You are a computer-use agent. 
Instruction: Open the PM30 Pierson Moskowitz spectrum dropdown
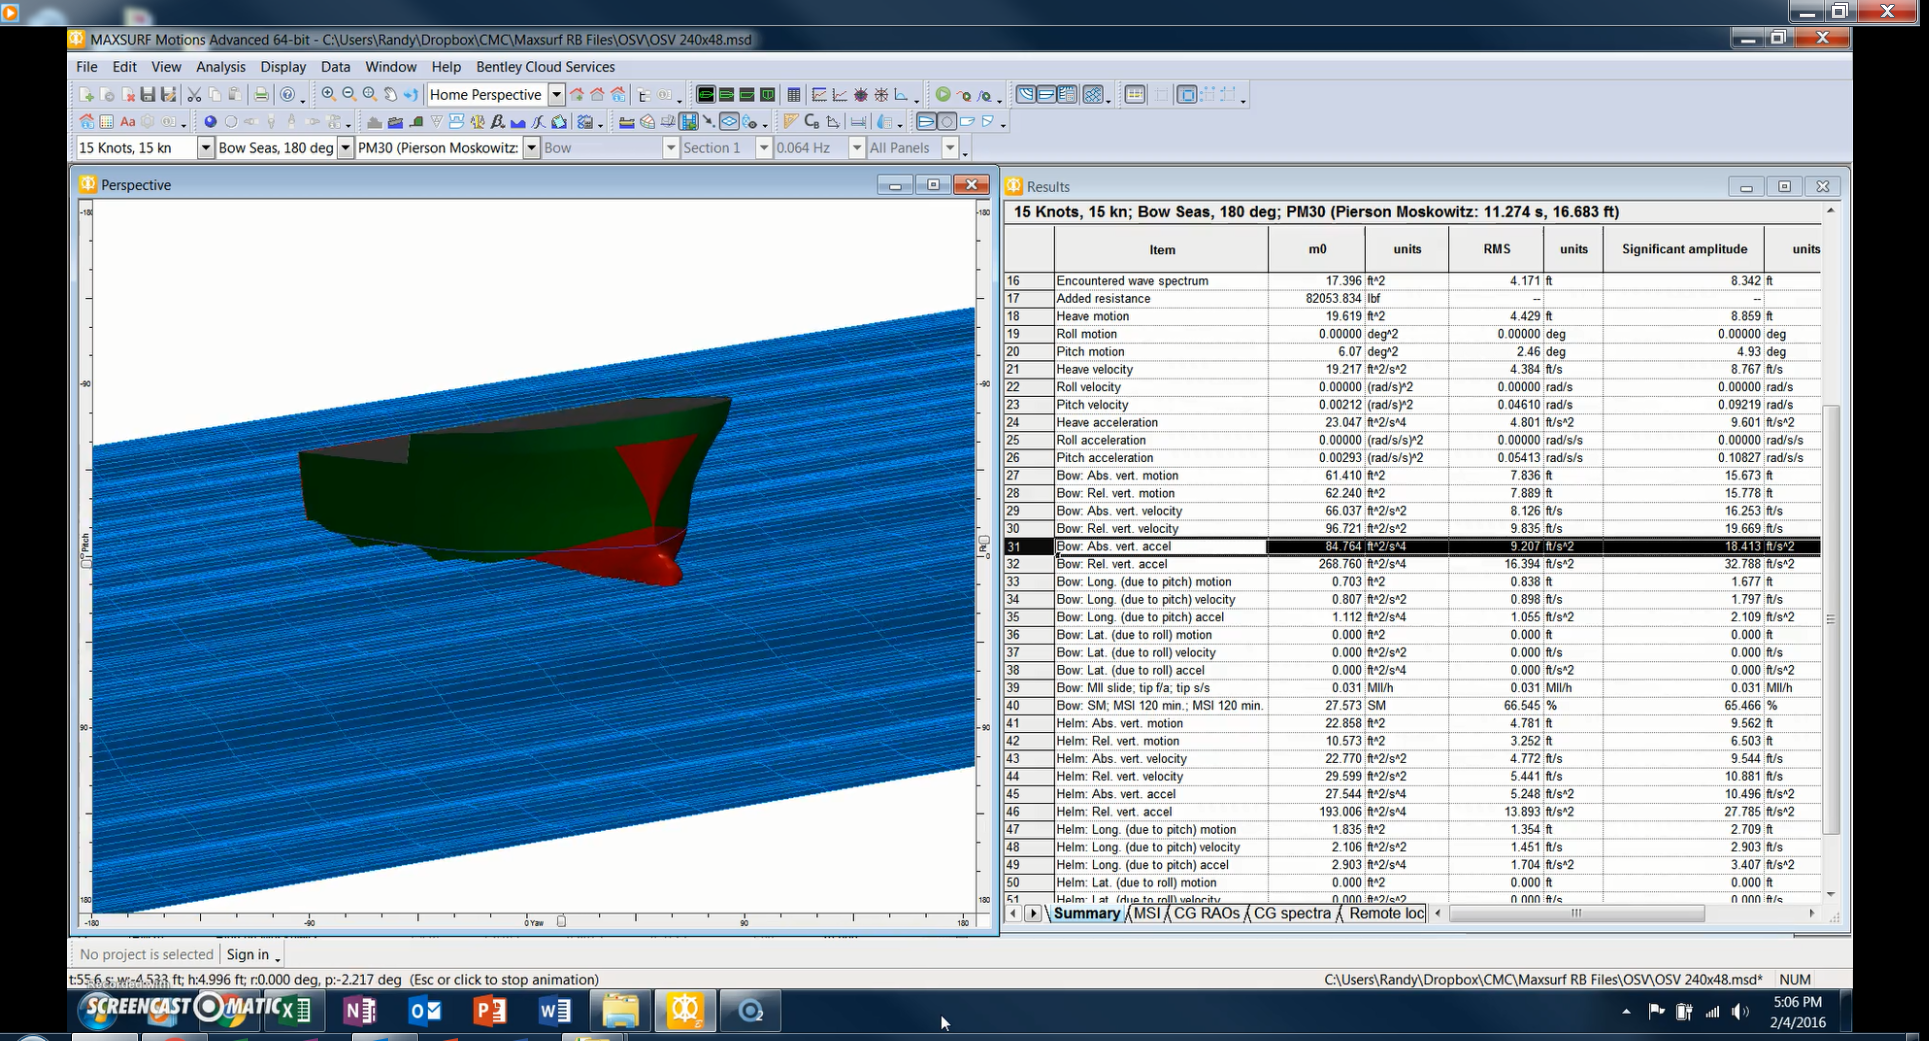coord(531,148)
